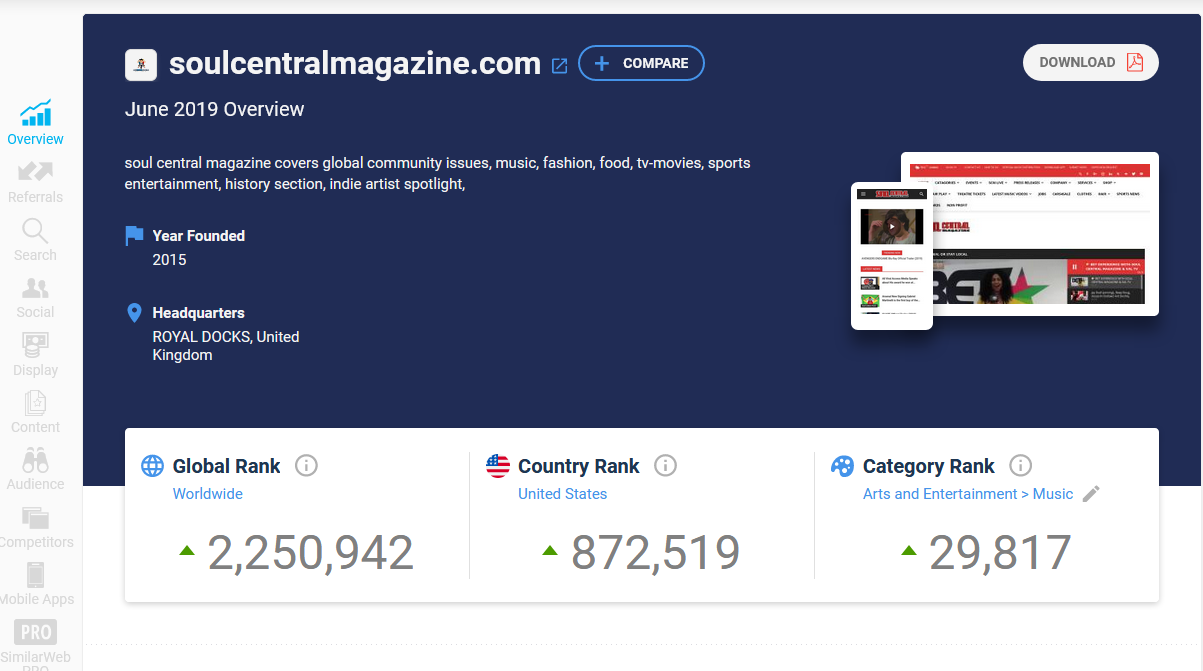Open the Search traffic section
Screen dimensions: 1203x671
(x=35, y=240)
